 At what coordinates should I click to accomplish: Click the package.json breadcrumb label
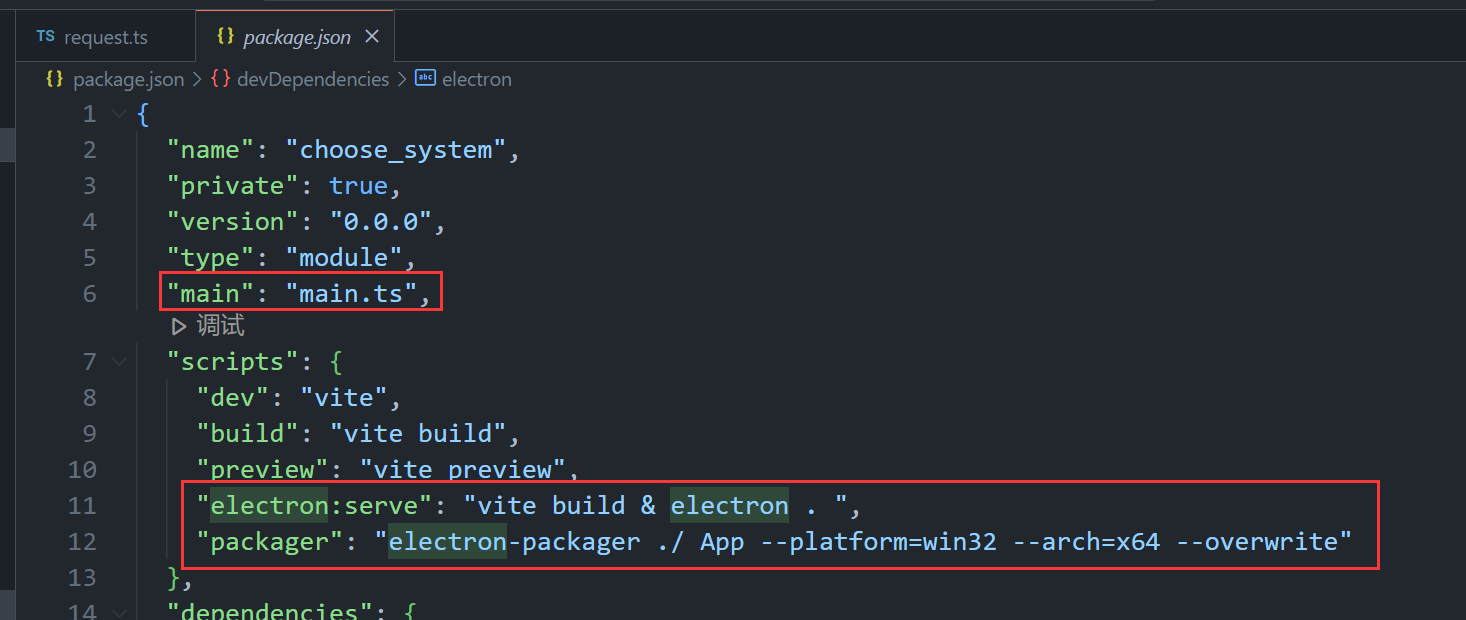point(129,78)
